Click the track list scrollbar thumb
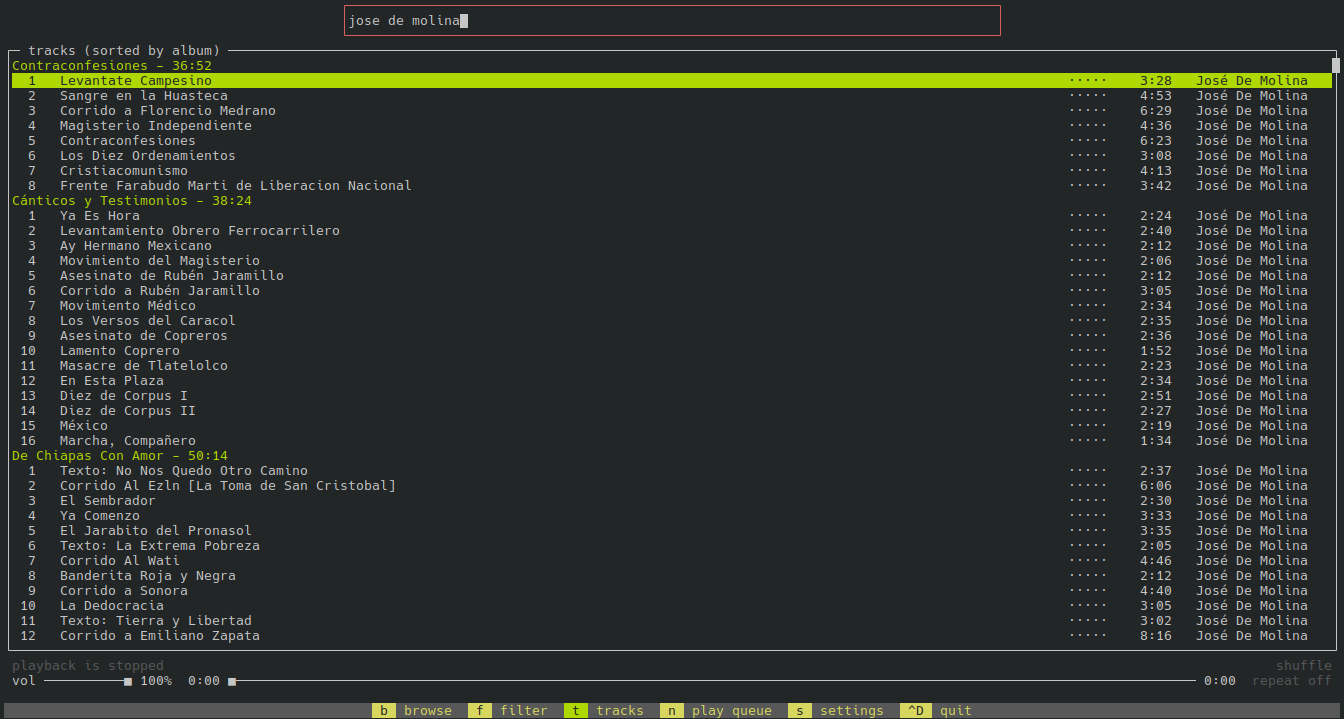This screenshot has width=1344, height=719. tap(1336, 66)
